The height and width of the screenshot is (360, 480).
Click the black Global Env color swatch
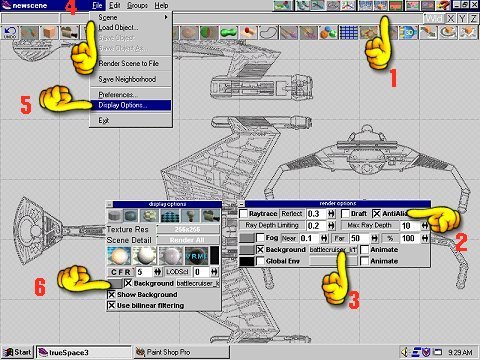click(x=247, y=261)
